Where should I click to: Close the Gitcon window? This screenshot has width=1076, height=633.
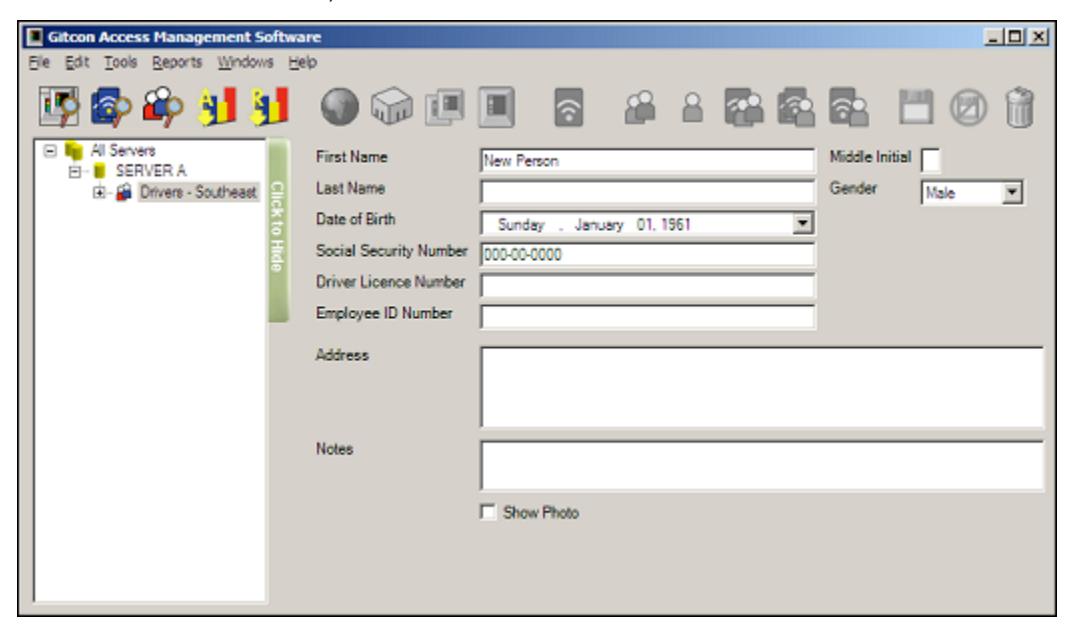click(x=1038, y=36)
